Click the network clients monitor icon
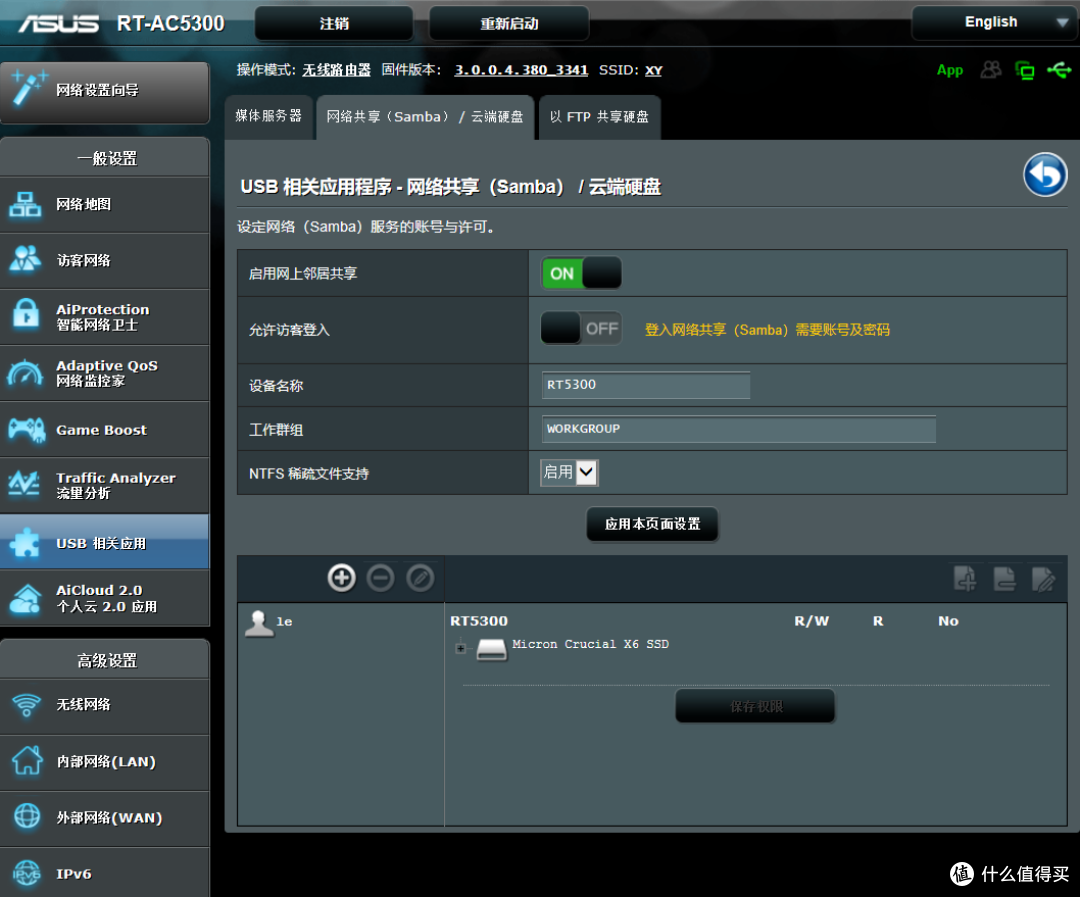Viewport: 1080px width, 897px height. (x=1025, y=70)
